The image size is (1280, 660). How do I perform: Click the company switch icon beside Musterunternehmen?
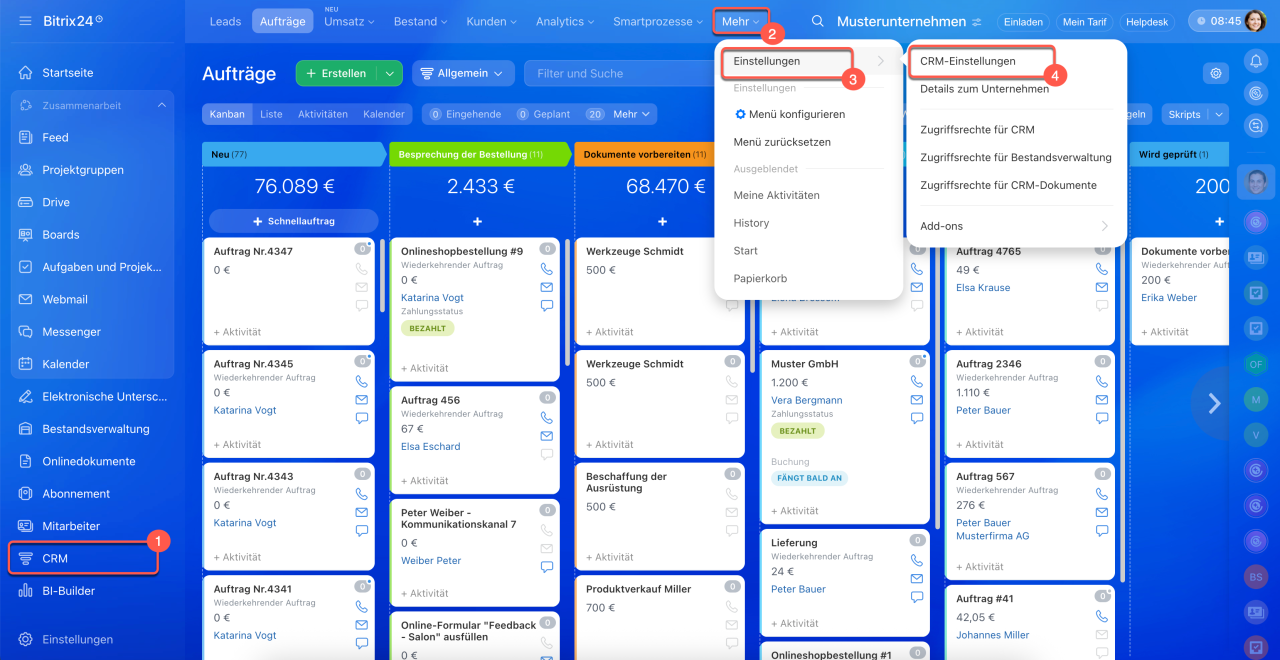point(976,22)
